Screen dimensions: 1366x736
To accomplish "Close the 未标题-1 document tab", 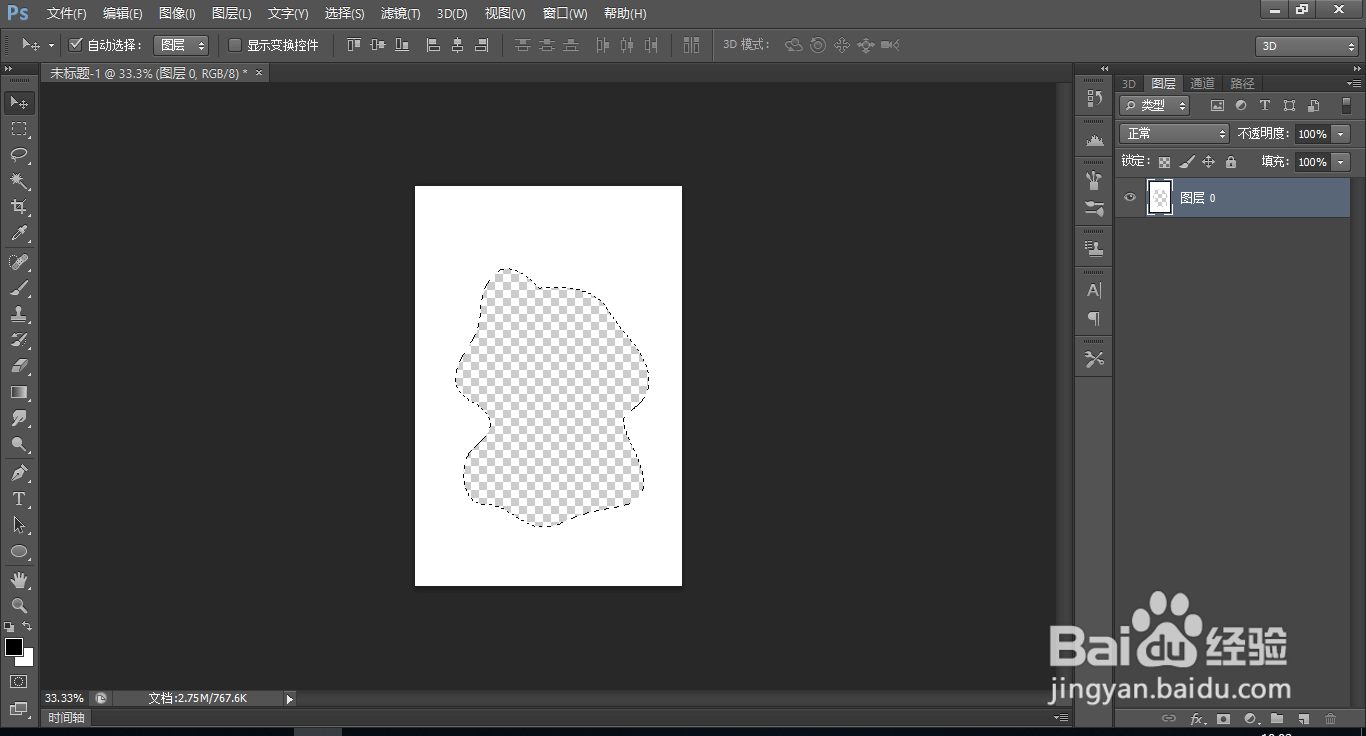I will (259, 73).
